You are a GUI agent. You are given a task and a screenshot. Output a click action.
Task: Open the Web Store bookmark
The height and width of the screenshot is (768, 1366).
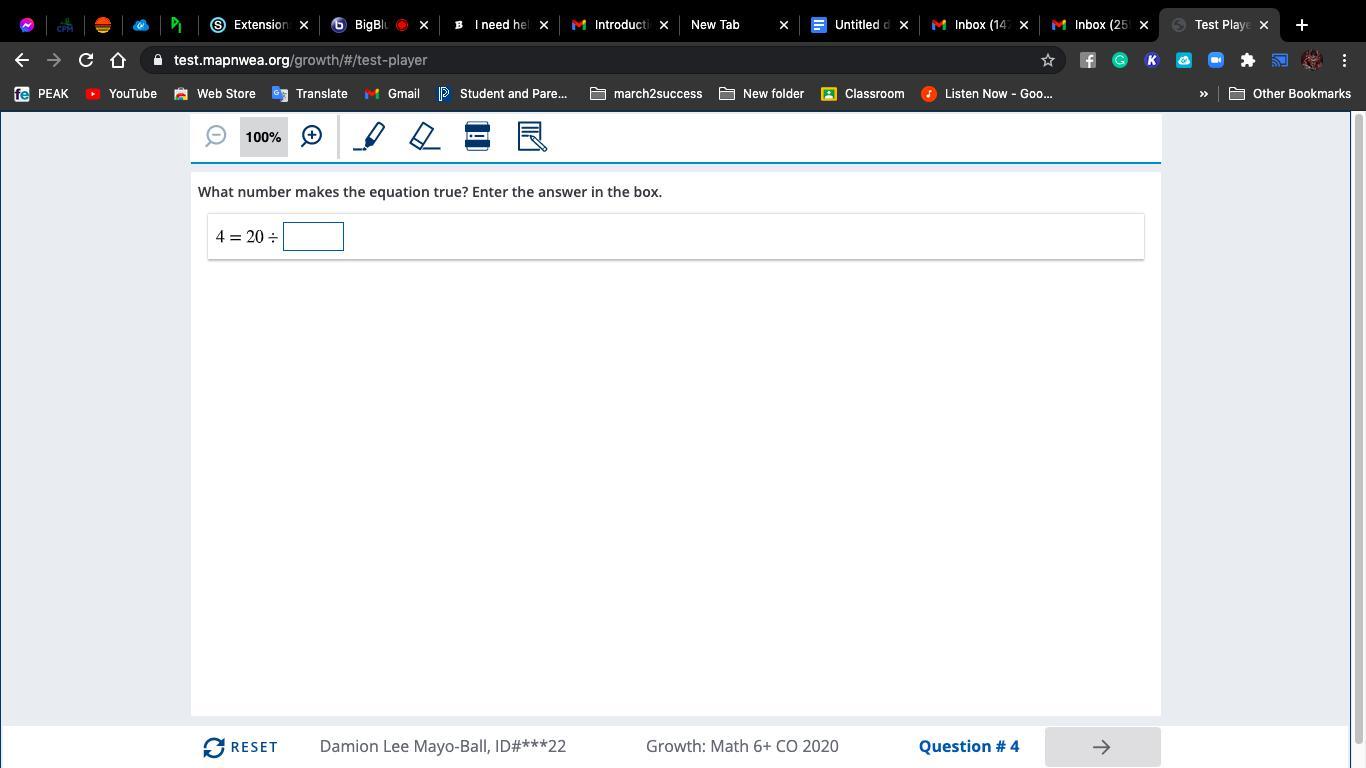point(214,94)
